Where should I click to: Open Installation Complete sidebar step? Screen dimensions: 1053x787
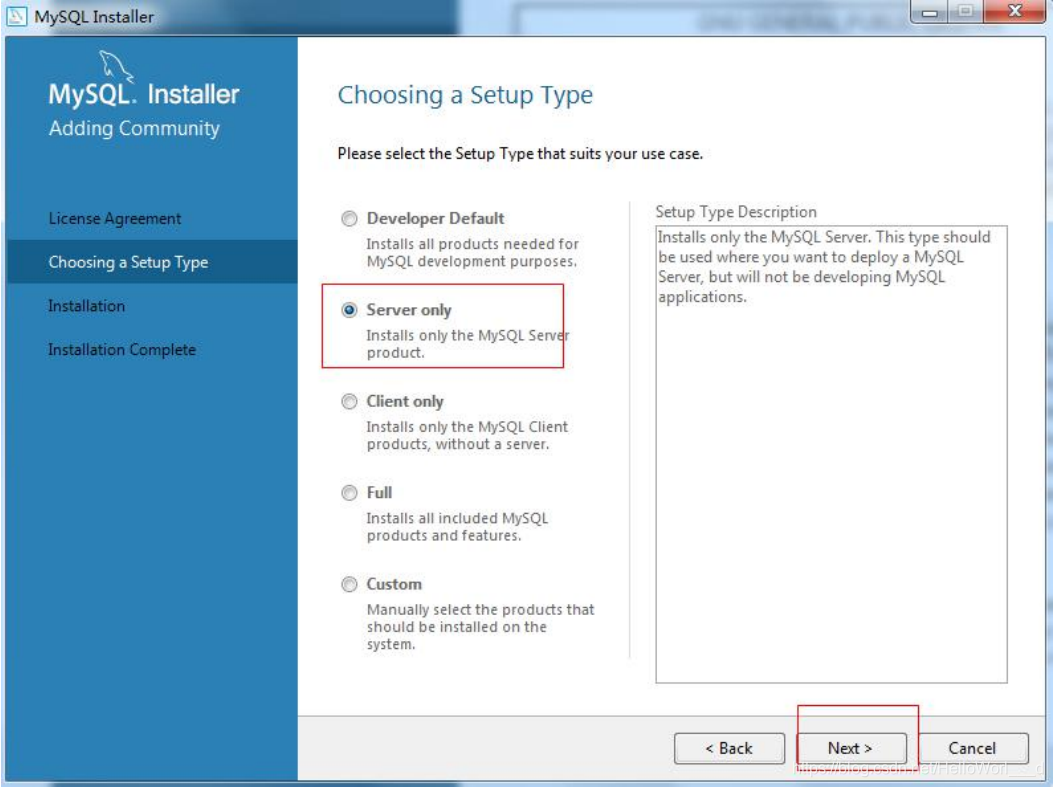(122, 350)
